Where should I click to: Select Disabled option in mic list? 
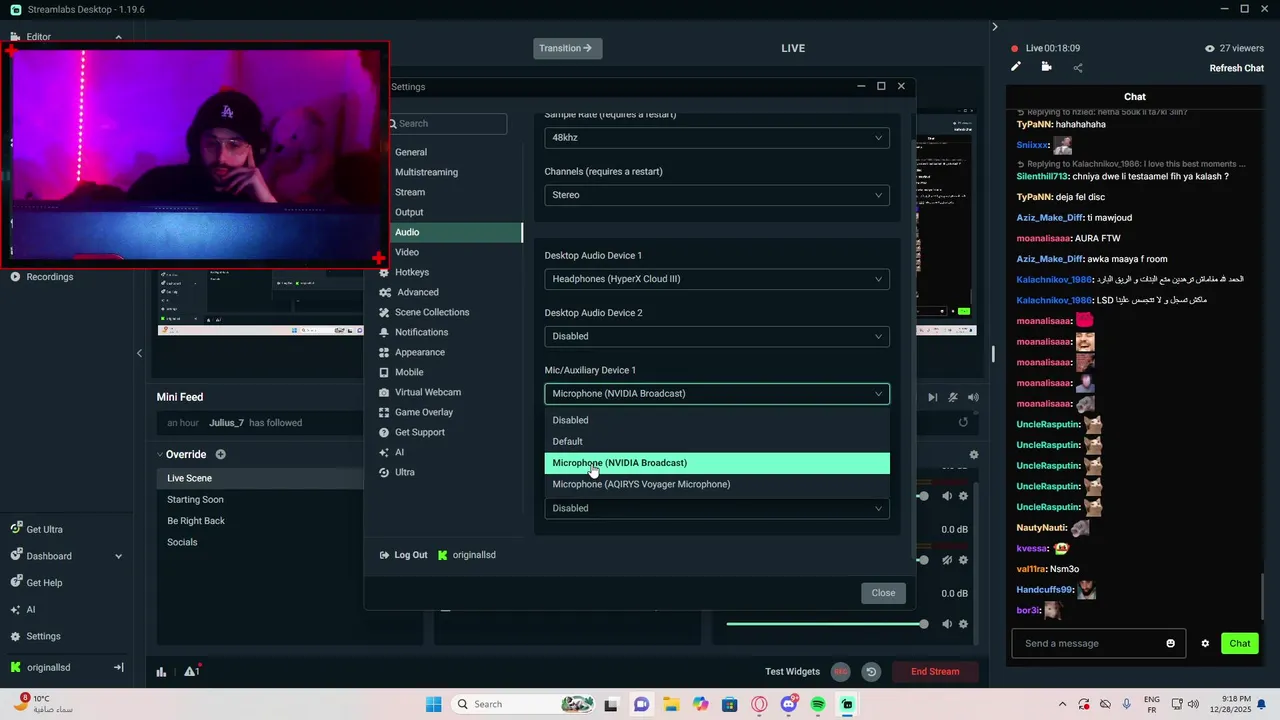[x=717, y=420]
